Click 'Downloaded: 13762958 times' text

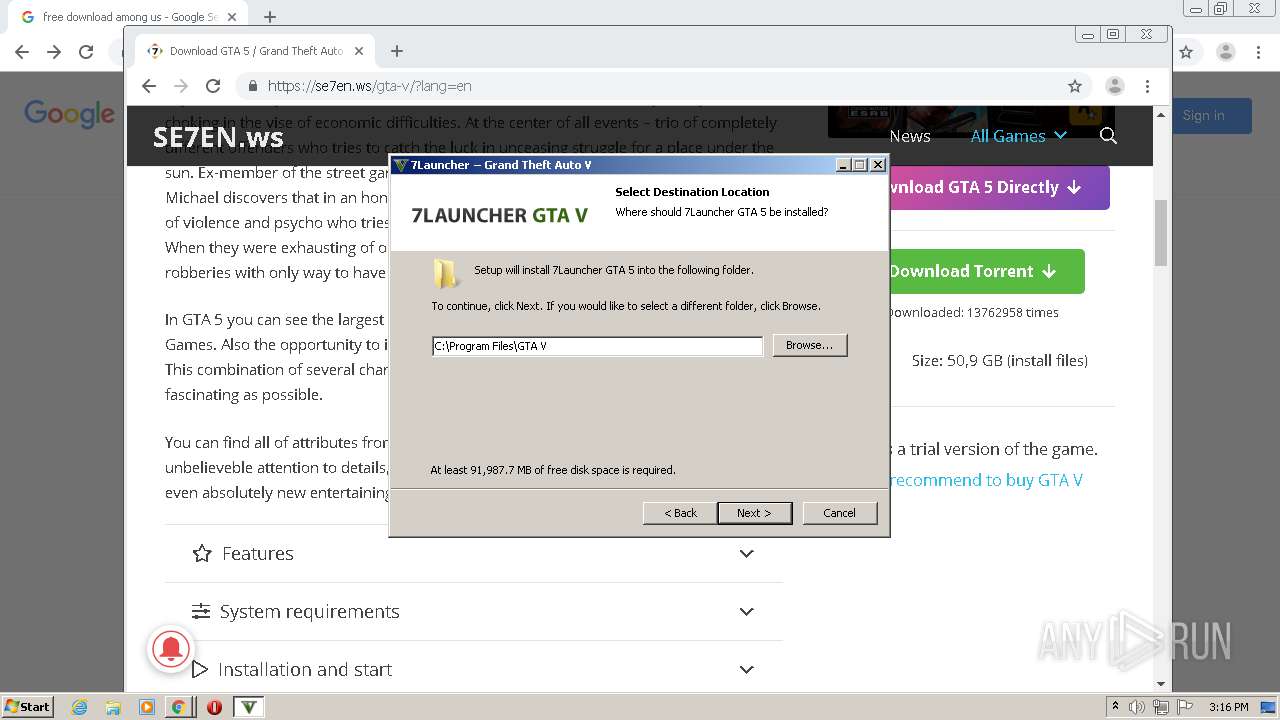pyautogui.click(x=974, y=312)
